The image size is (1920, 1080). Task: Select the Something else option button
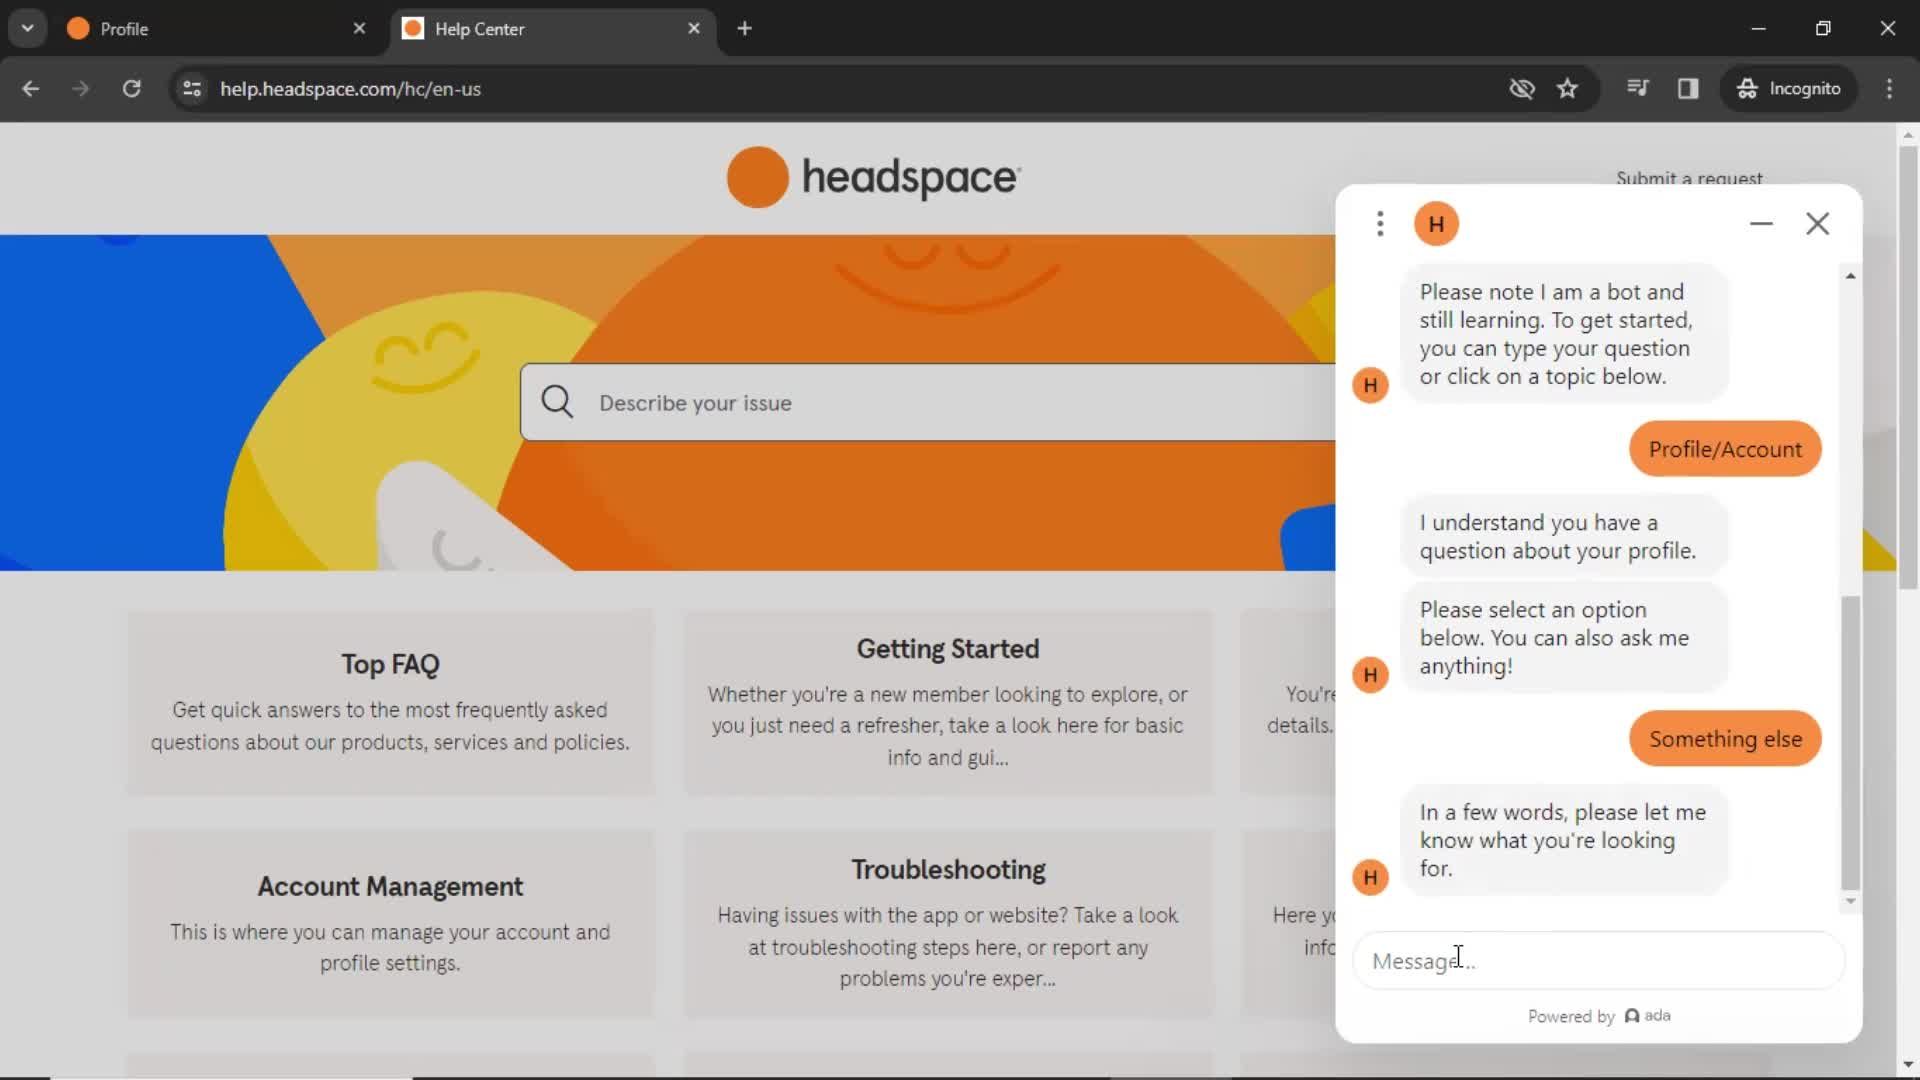[x=1726, y=738]
